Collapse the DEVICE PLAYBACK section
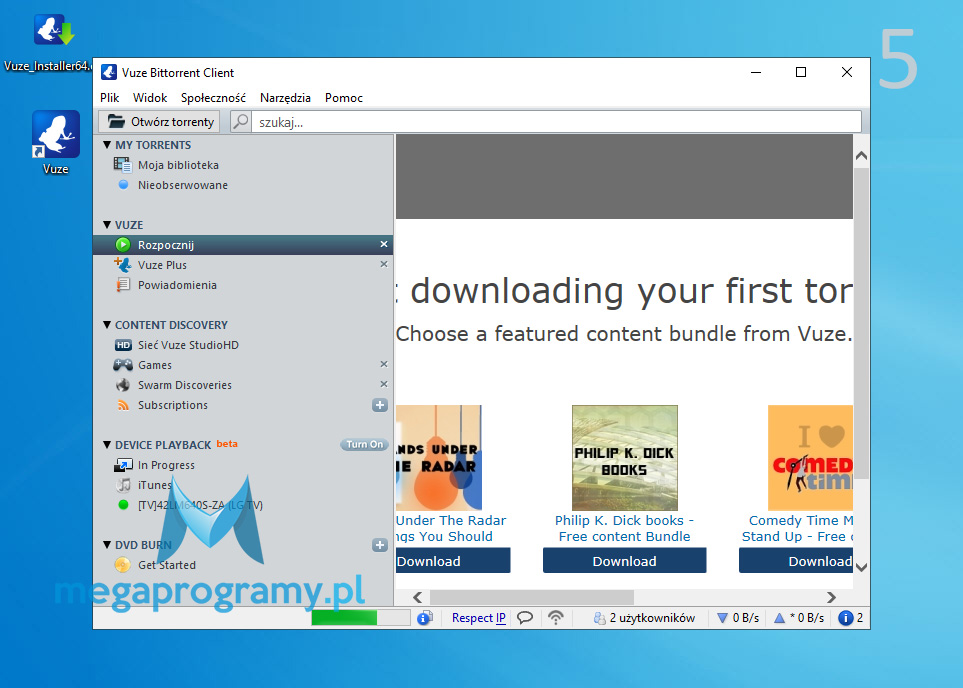 (107, 445)
